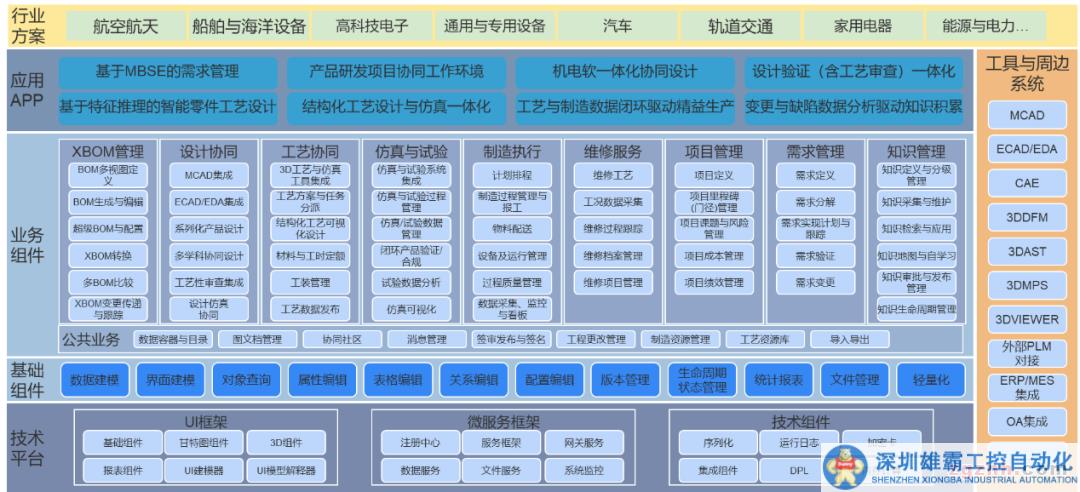The image size is (1080, 492).
Task: Select 甘特图组件 in UI框架
Action: pos(203,442)
